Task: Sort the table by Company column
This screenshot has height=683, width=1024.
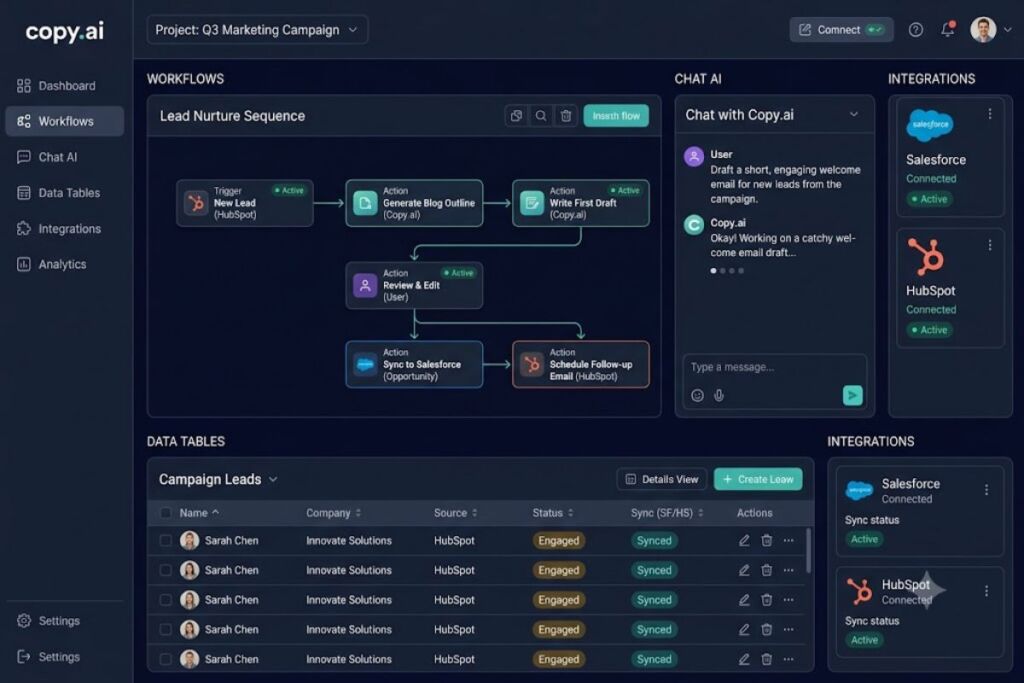Action: [x=334, y=513]
